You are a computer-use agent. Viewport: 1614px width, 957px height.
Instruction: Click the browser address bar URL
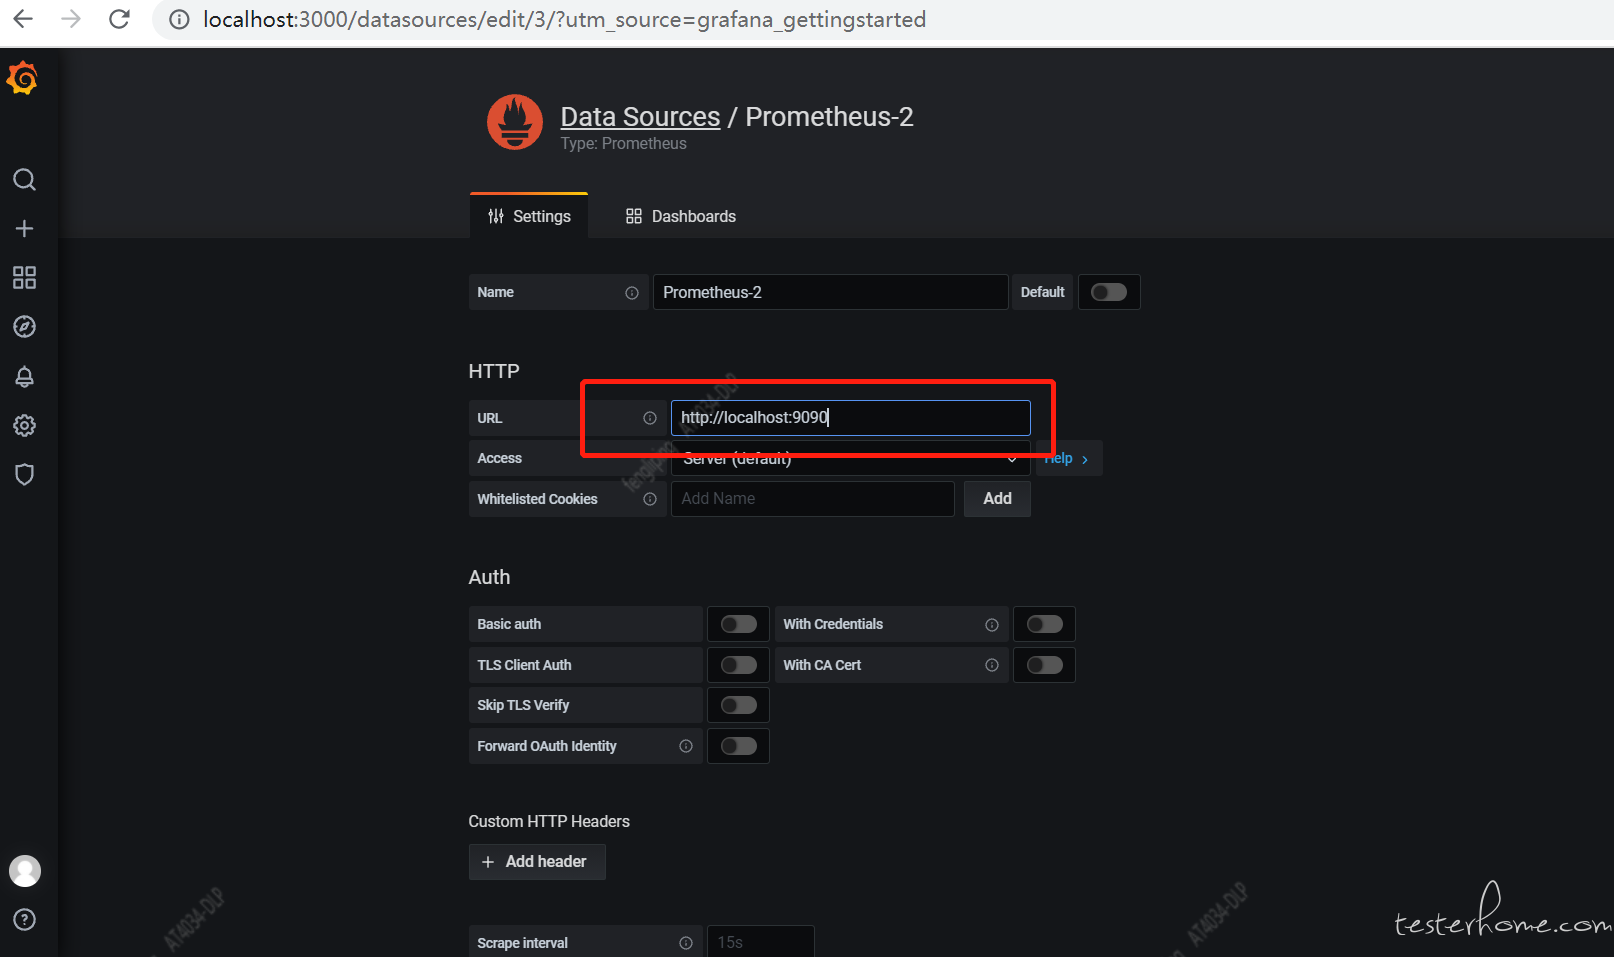pos(564,20)
